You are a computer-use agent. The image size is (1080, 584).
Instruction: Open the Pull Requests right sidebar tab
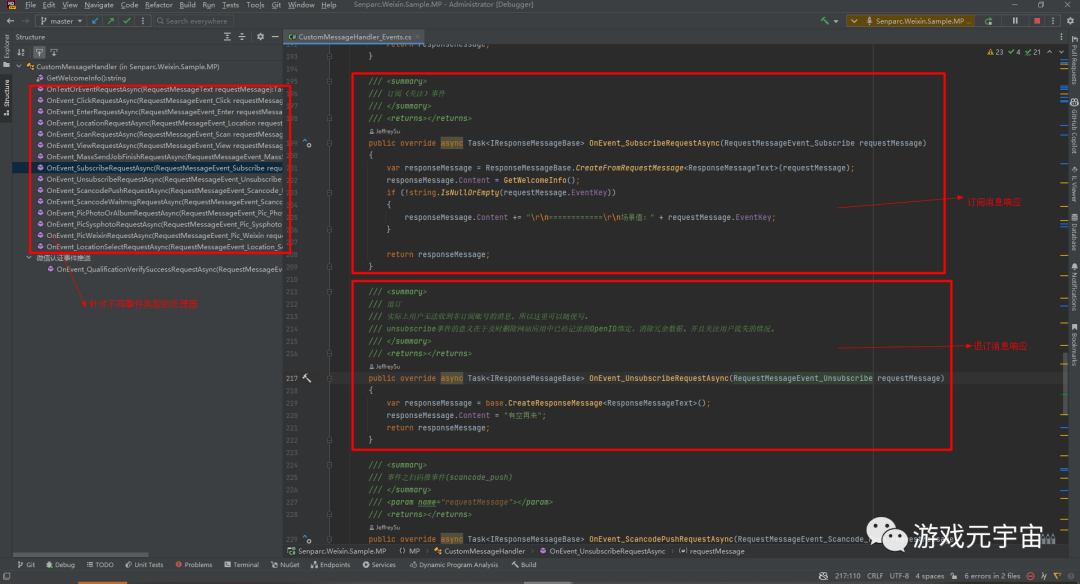click(1074, 62)
